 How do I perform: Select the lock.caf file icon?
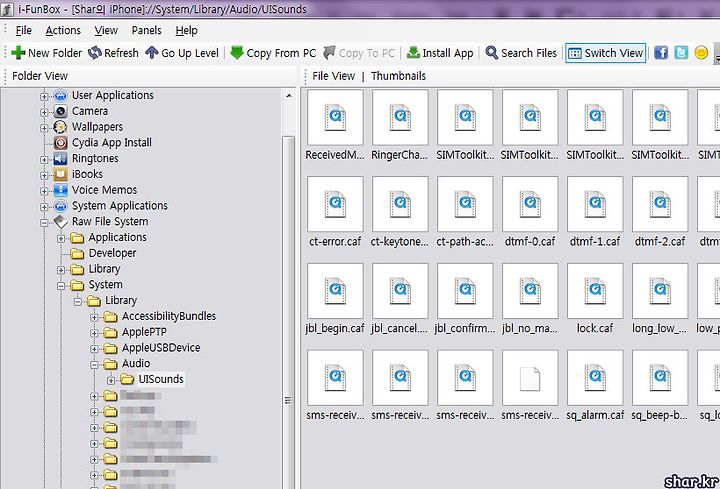(x=595, y=291)
